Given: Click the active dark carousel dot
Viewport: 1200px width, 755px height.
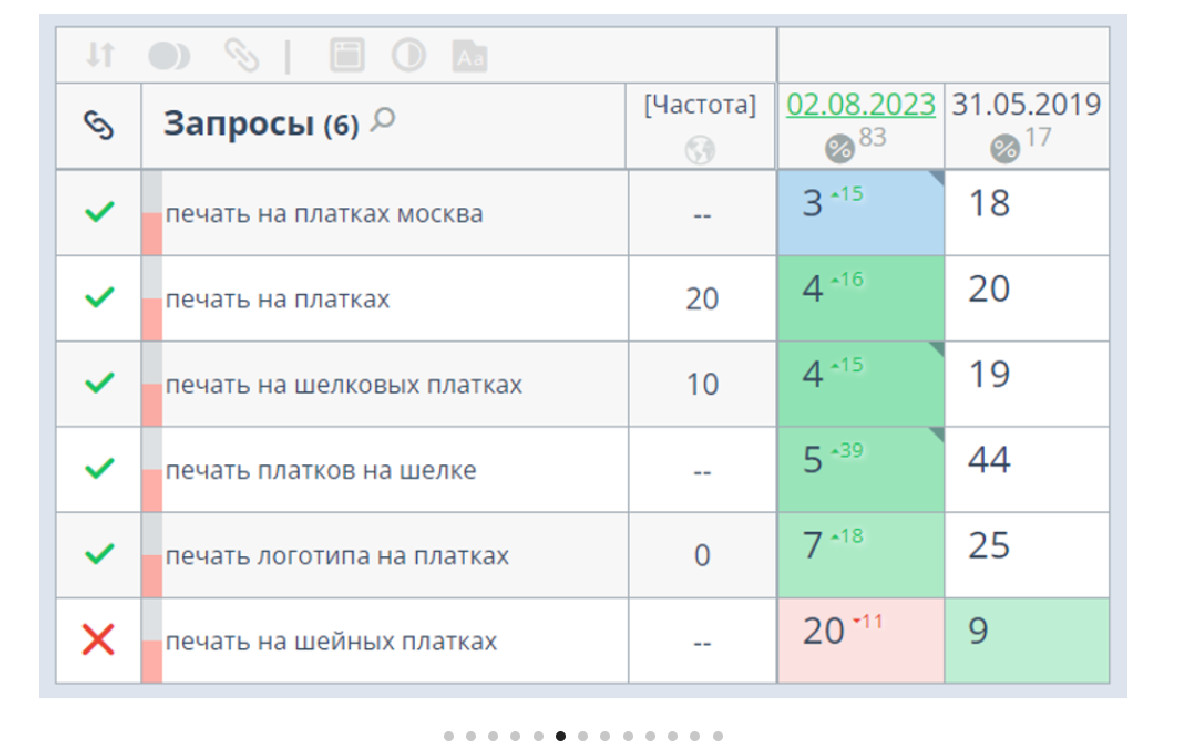Looking at the screenshot, I should pos(561,736).
